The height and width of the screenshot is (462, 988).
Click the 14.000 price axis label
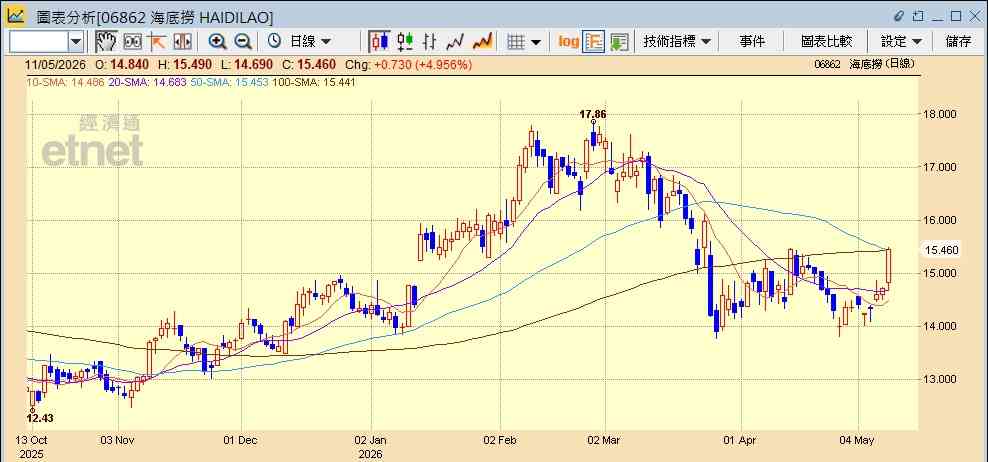click(941, 326)
